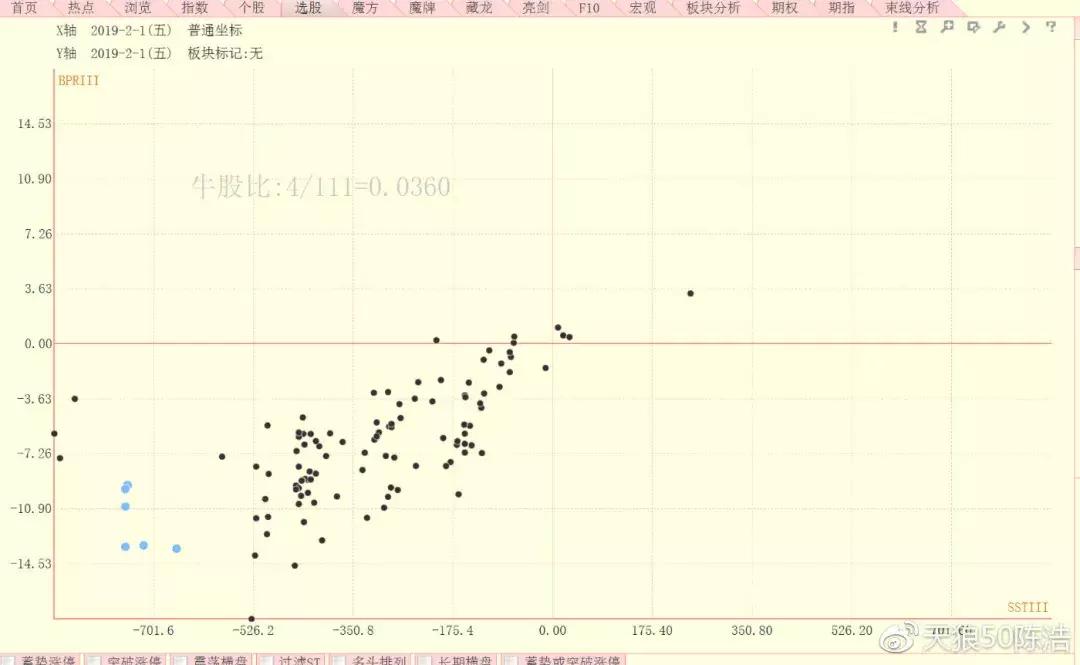Click the Y轴 label
This screenshot has height=665, width=1080.
pos(66,53)
